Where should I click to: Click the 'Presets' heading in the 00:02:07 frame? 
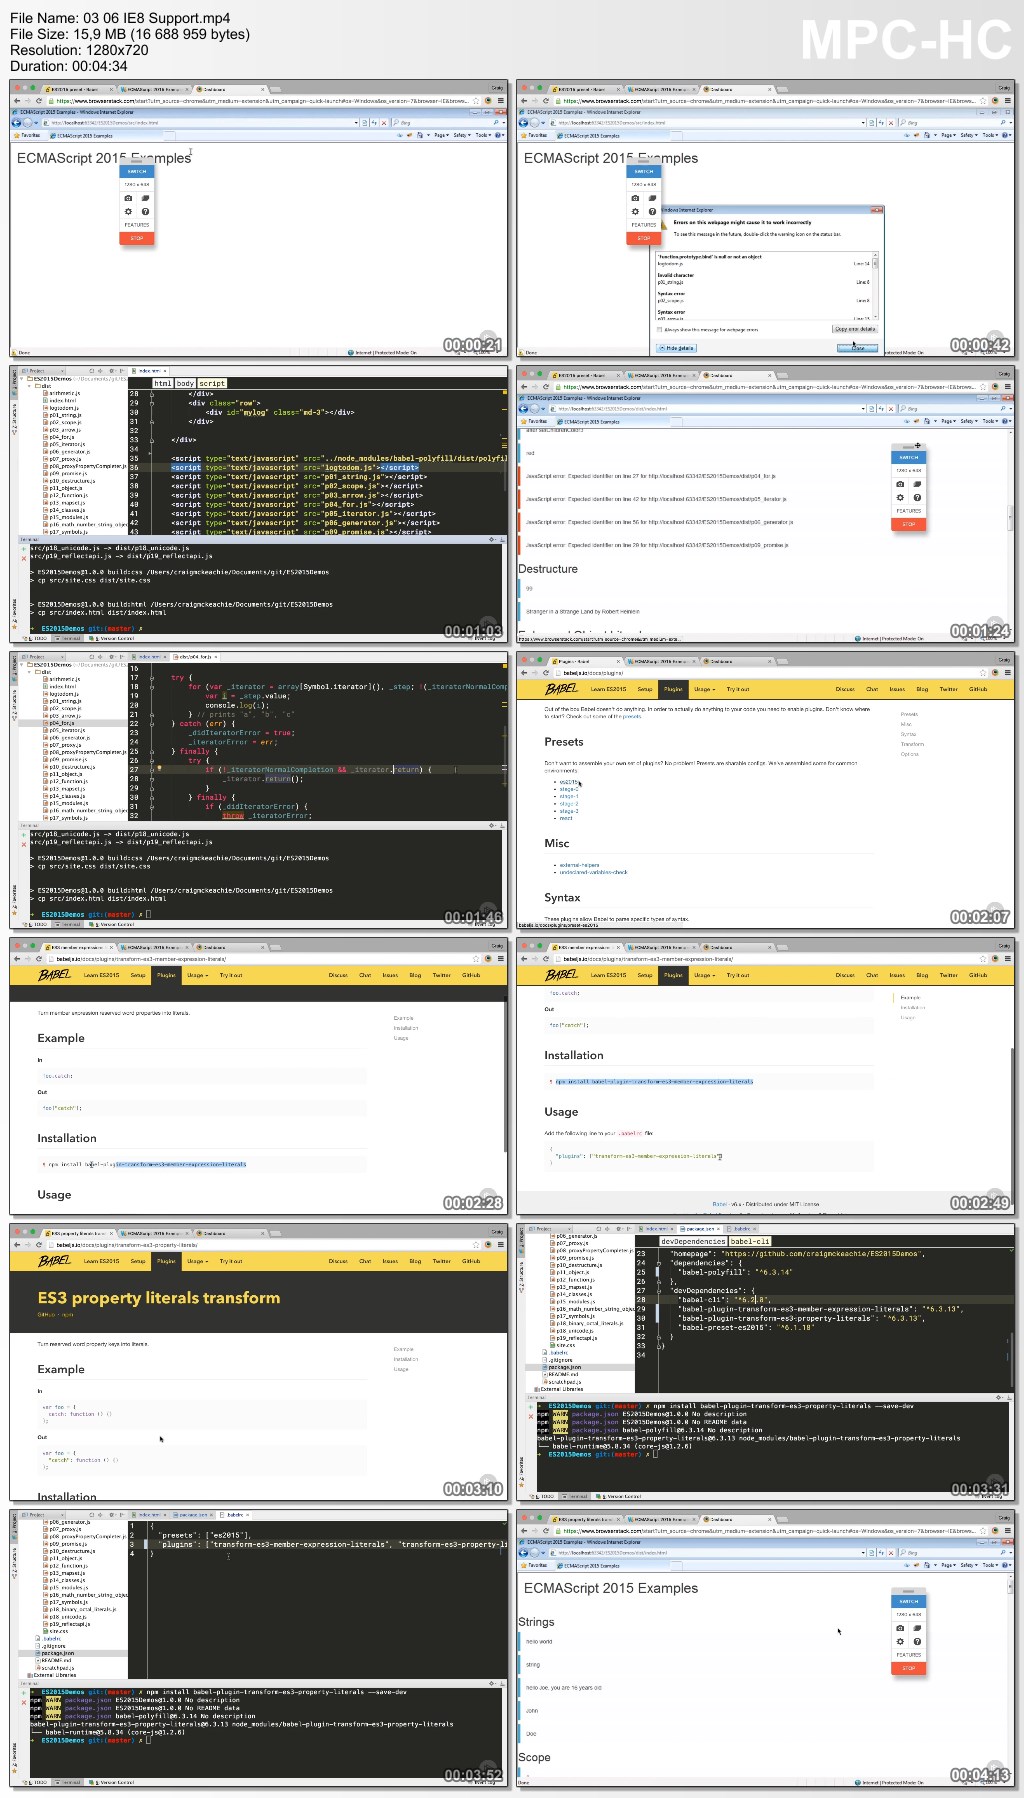coord(564,742)
